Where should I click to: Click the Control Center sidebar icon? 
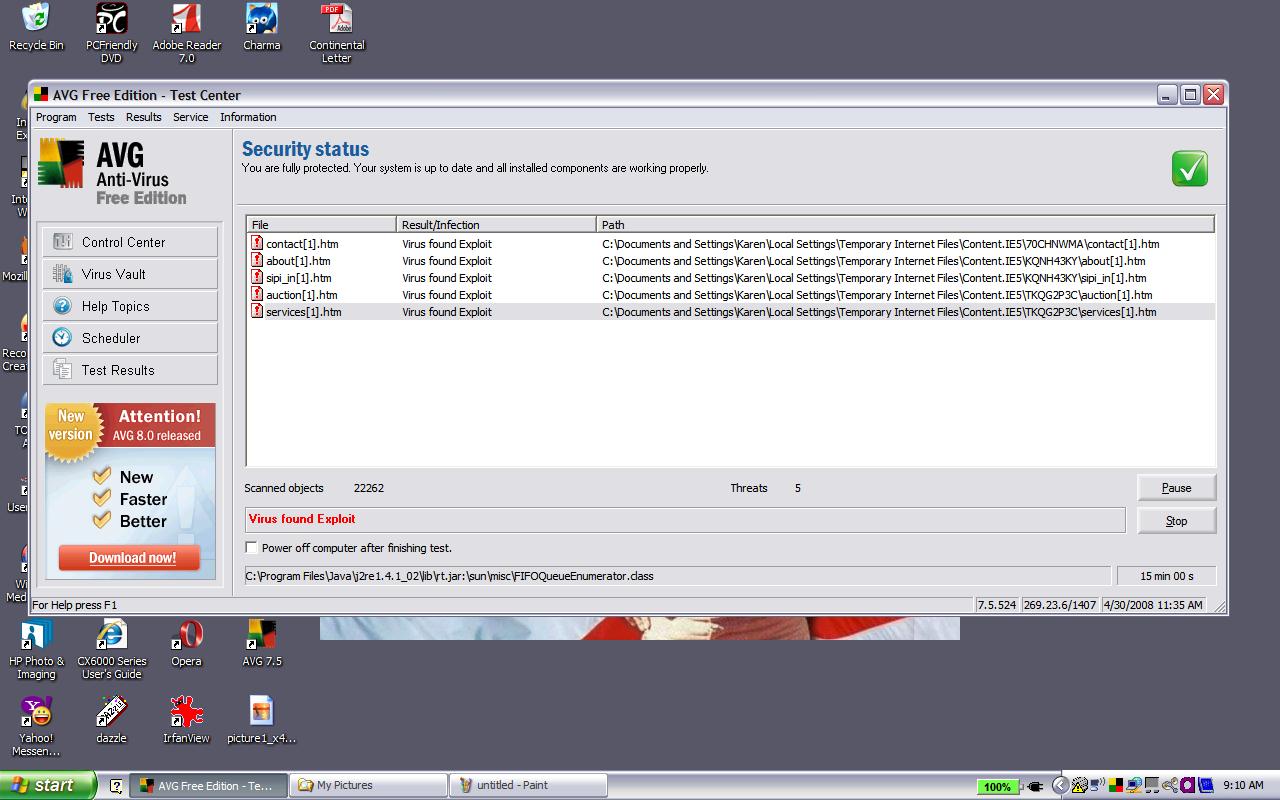click(62, 242)
